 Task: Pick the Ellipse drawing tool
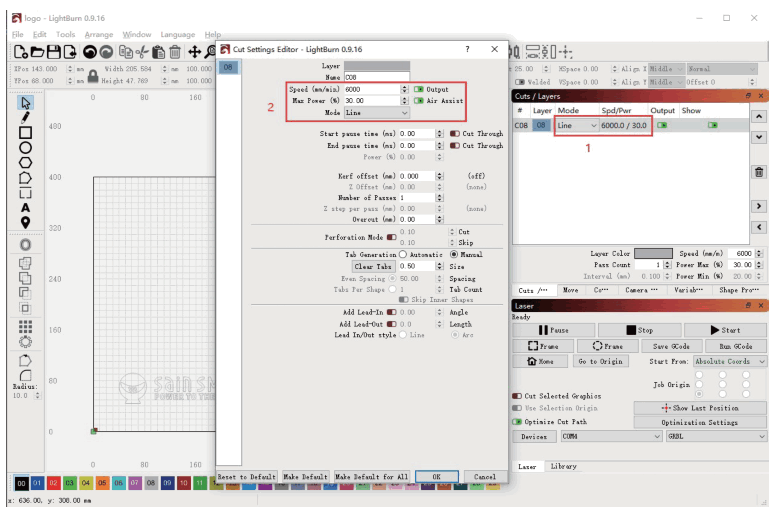click(x=25, y=148)
